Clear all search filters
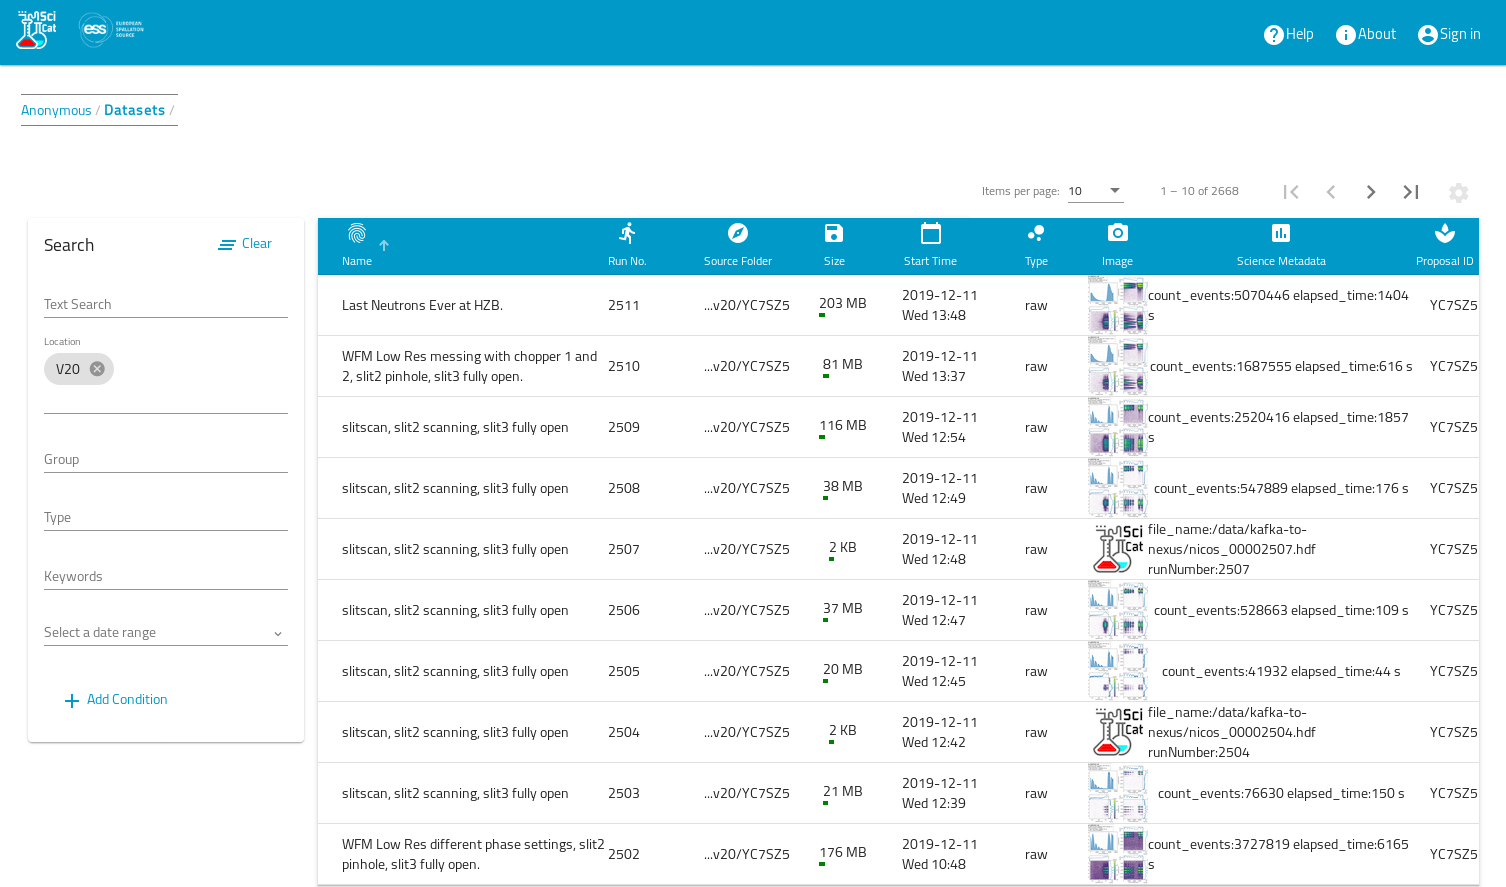 pos(245,244)
